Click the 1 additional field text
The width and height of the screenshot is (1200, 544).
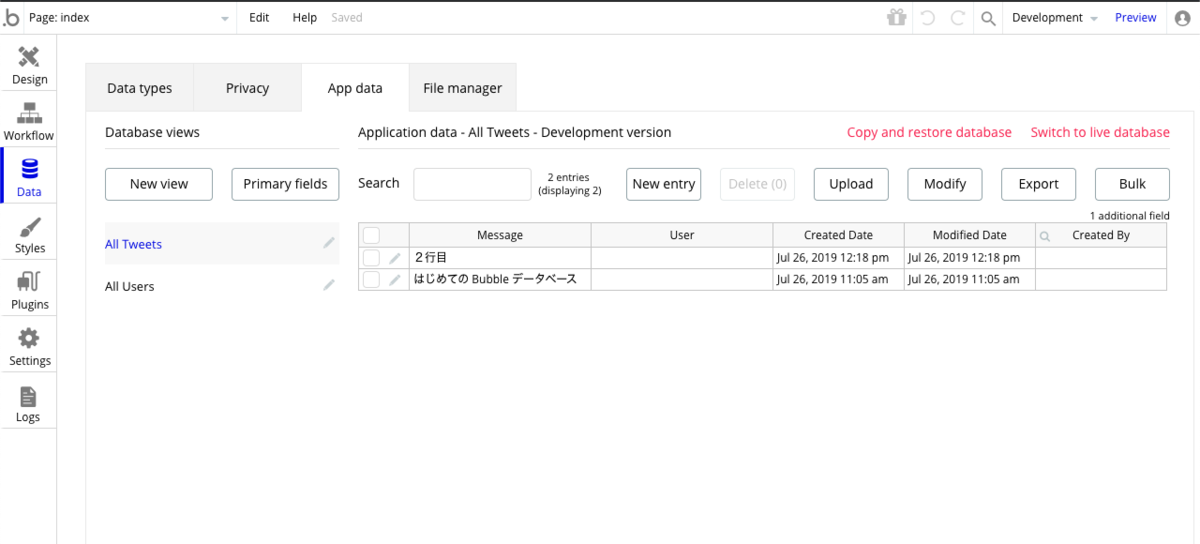coord(1129,215)
